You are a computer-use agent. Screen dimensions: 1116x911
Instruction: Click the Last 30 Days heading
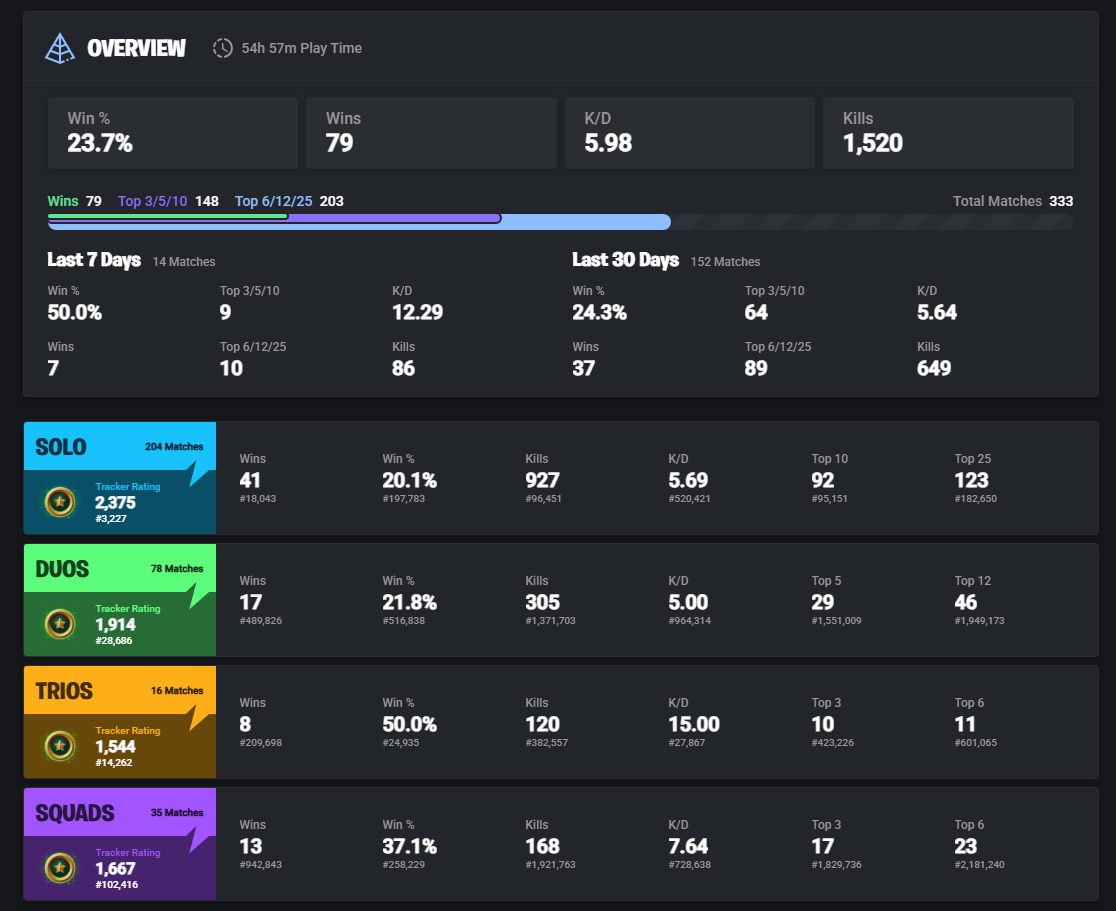(626, 260)
